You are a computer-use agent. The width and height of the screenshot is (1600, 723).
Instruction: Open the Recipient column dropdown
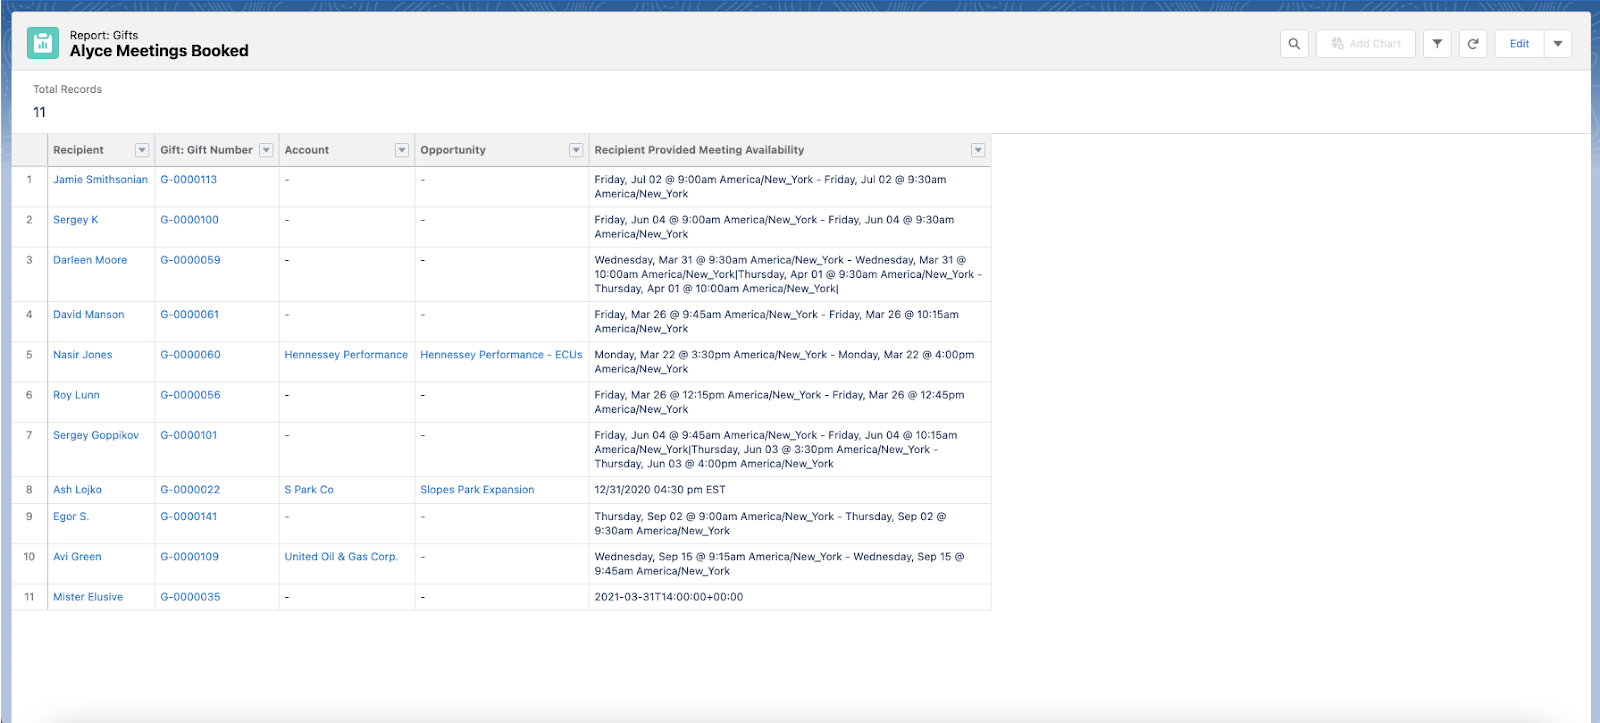point(142,150)
